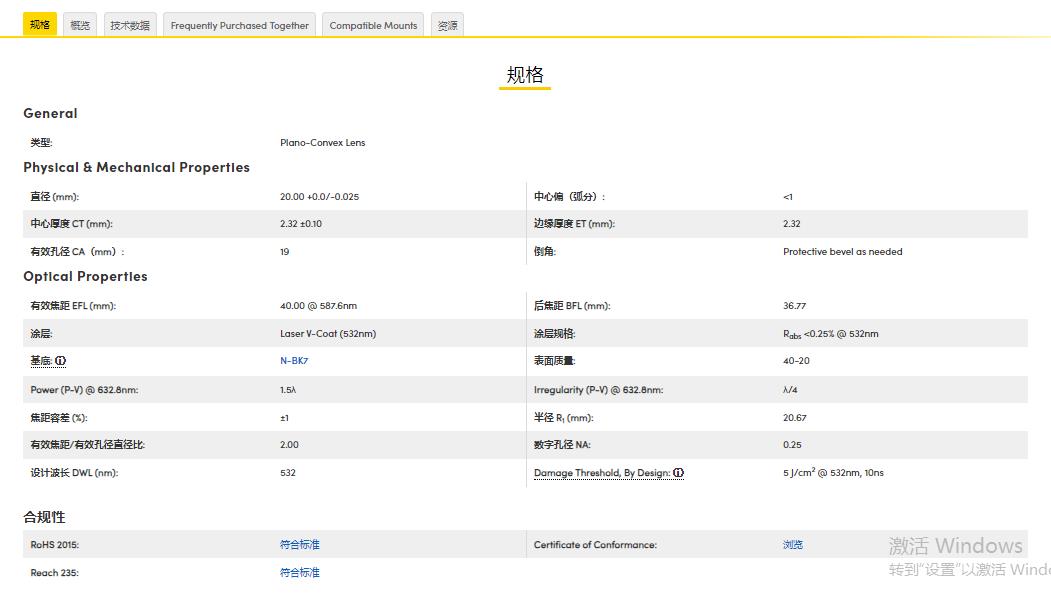
Task: Click the Laser V-Coat (532nm) coating value
Action: tap(328, 334)
